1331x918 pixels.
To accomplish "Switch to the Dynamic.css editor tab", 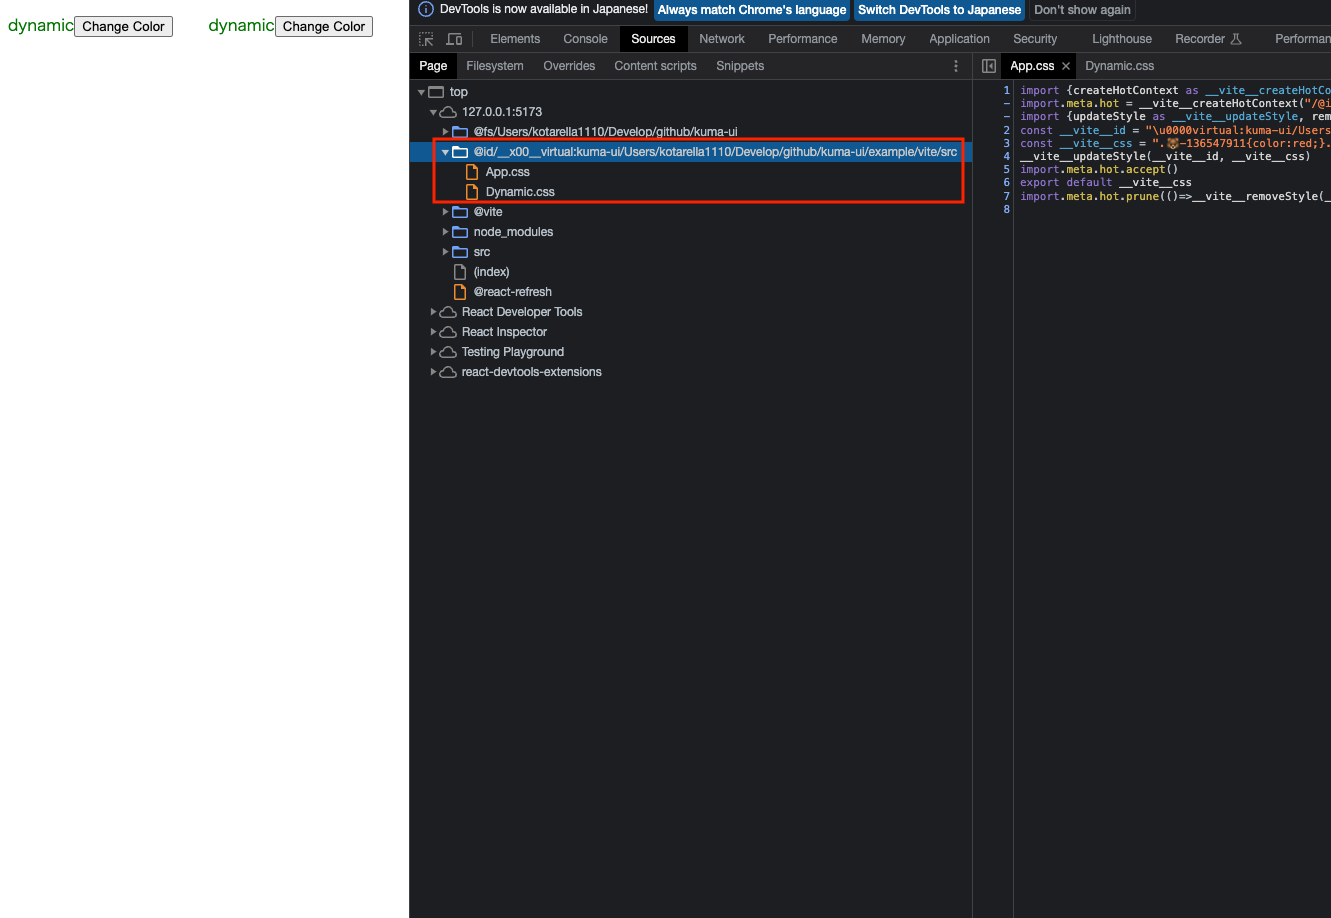I will click(x=1120, y=65).
